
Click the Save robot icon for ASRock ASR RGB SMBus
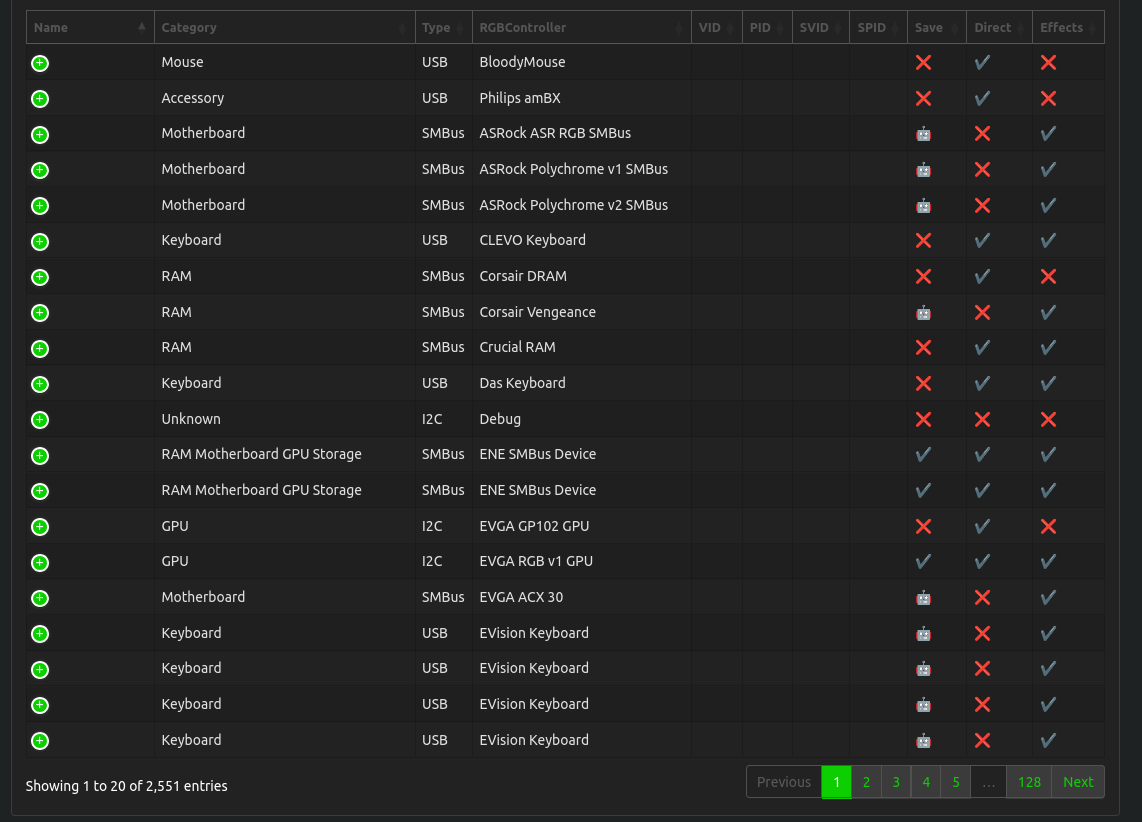(x=924, y=134)
